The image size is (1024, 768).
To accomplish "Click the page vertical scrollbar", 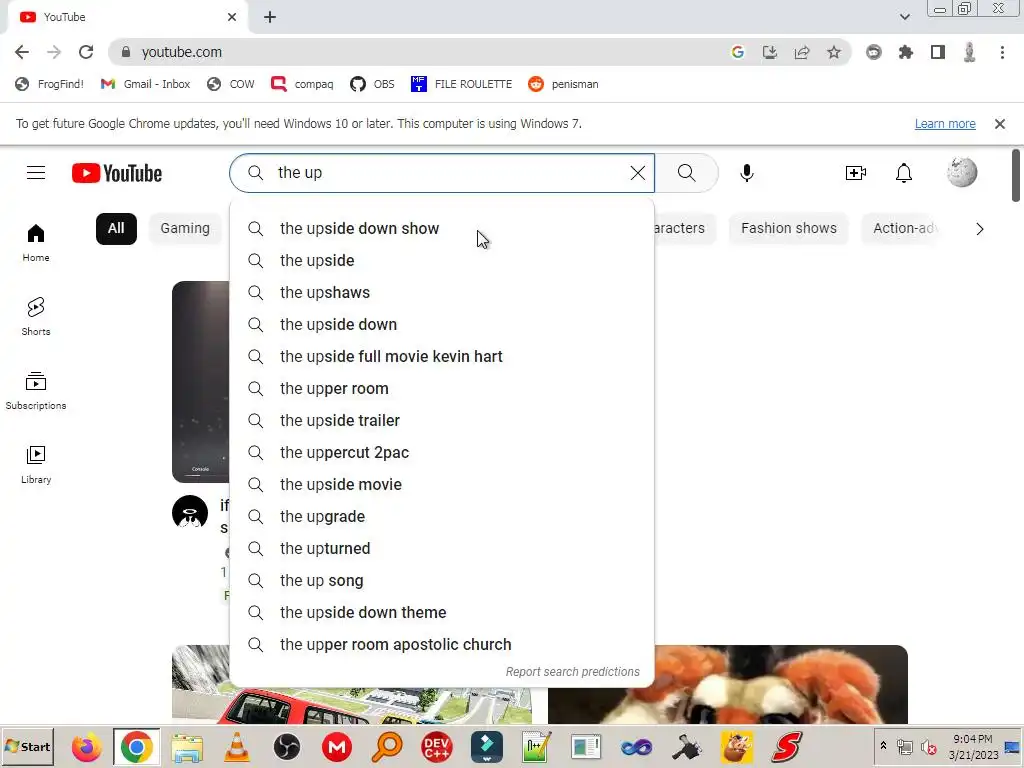I will coord(1016,175).
